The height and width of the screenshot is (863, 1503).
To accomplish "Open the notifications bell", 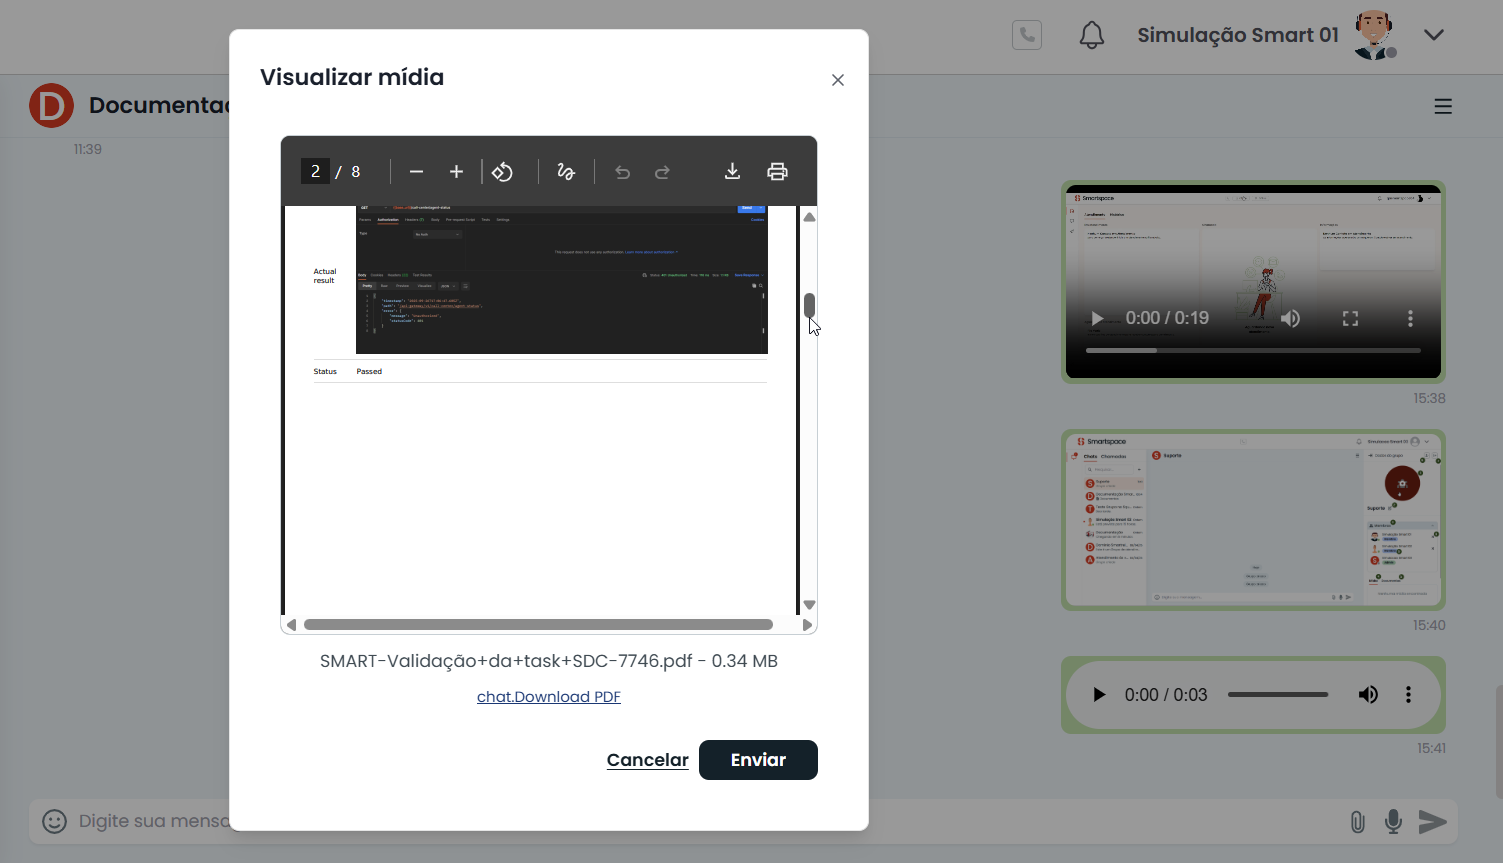I will [x=1091, y=36].
